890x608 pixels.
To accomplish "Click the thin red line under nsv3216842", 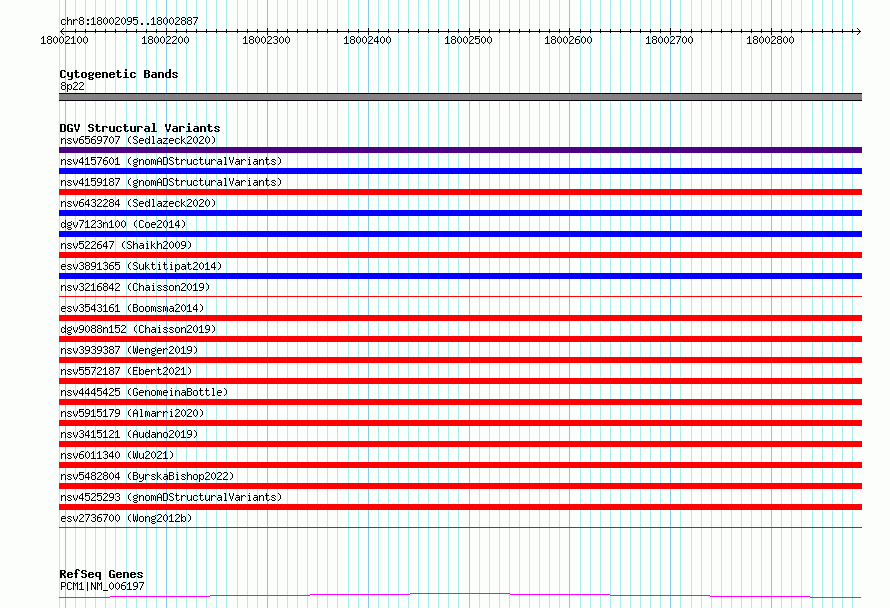I will (460, 296).
